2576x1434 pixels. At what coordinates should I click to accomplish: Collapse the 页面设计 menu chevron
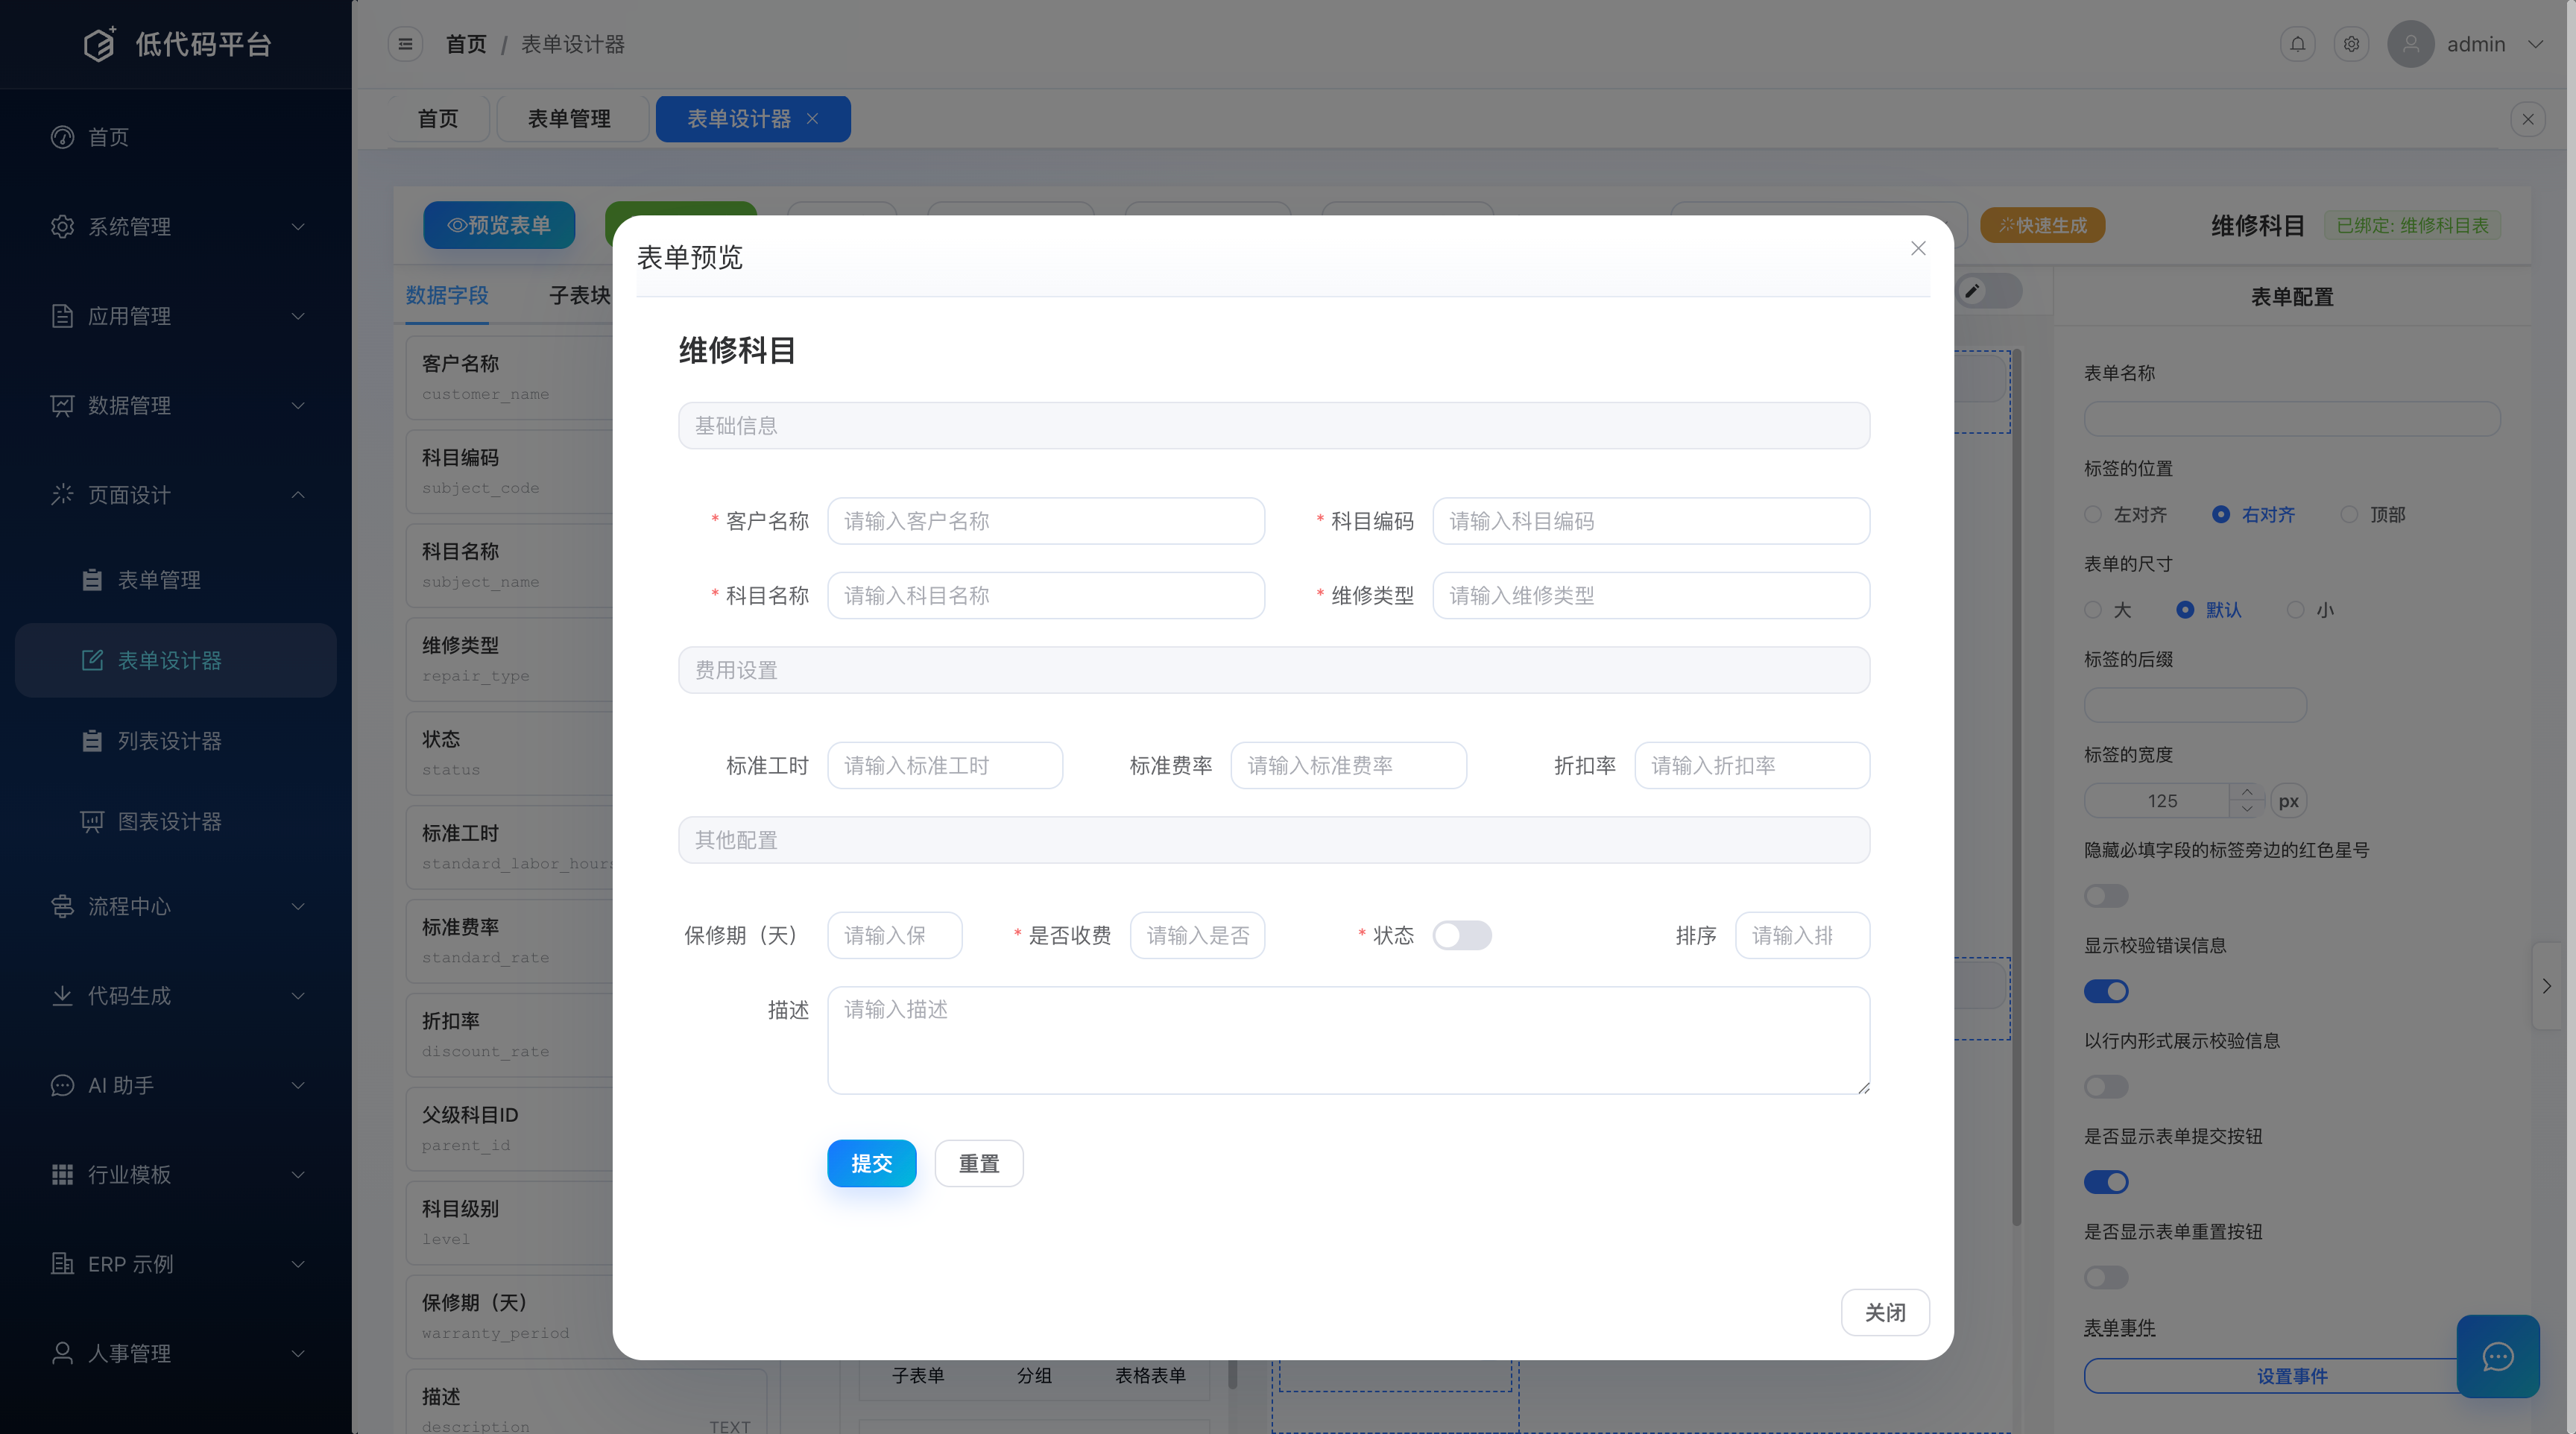[x=298, y=495]
